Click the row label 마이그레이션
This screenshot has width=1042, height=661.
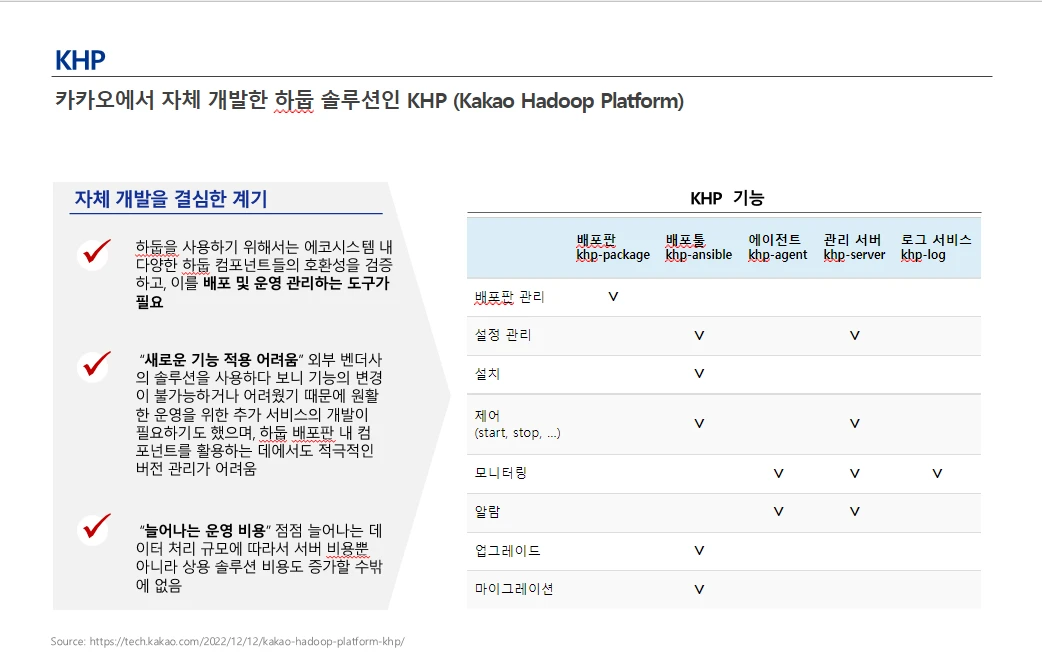point(514,589)
